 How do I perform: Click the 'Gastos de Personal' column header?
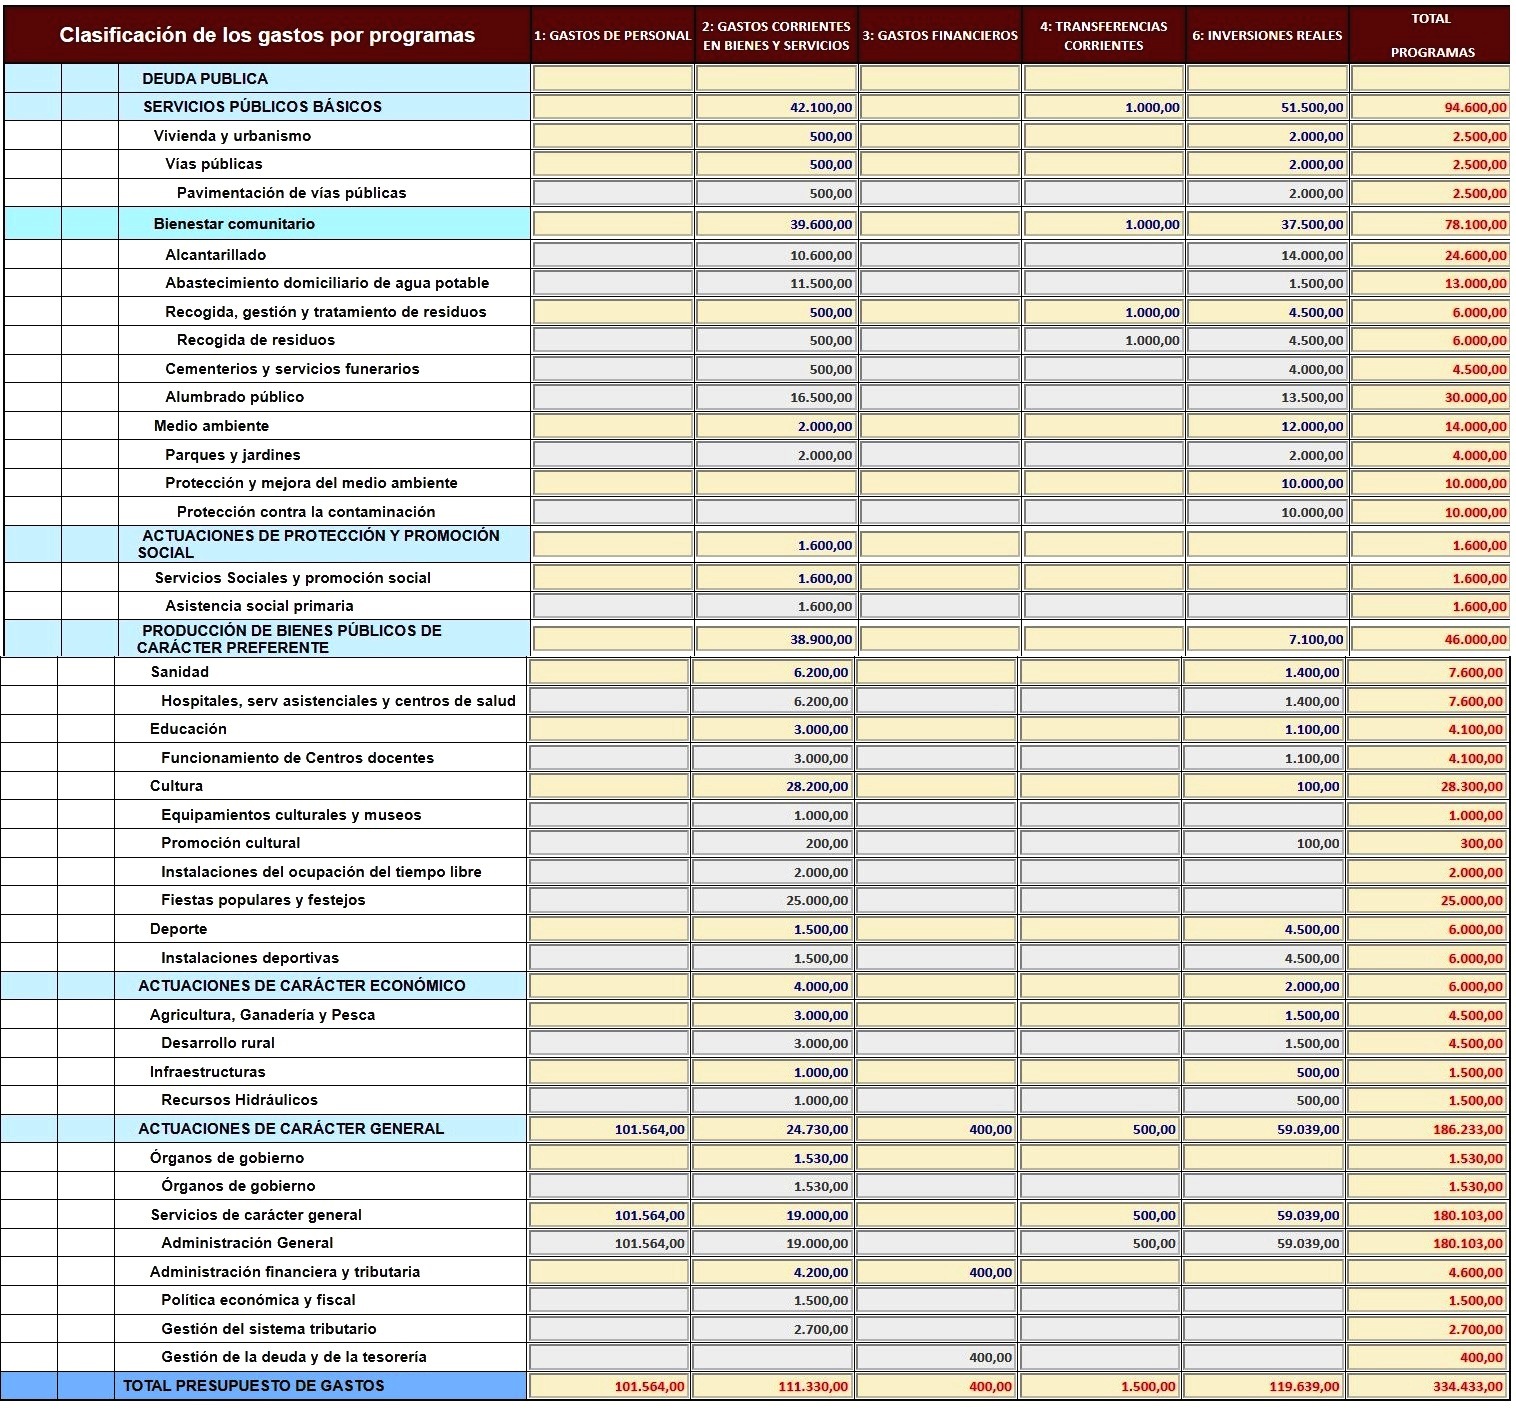point(612,35)
